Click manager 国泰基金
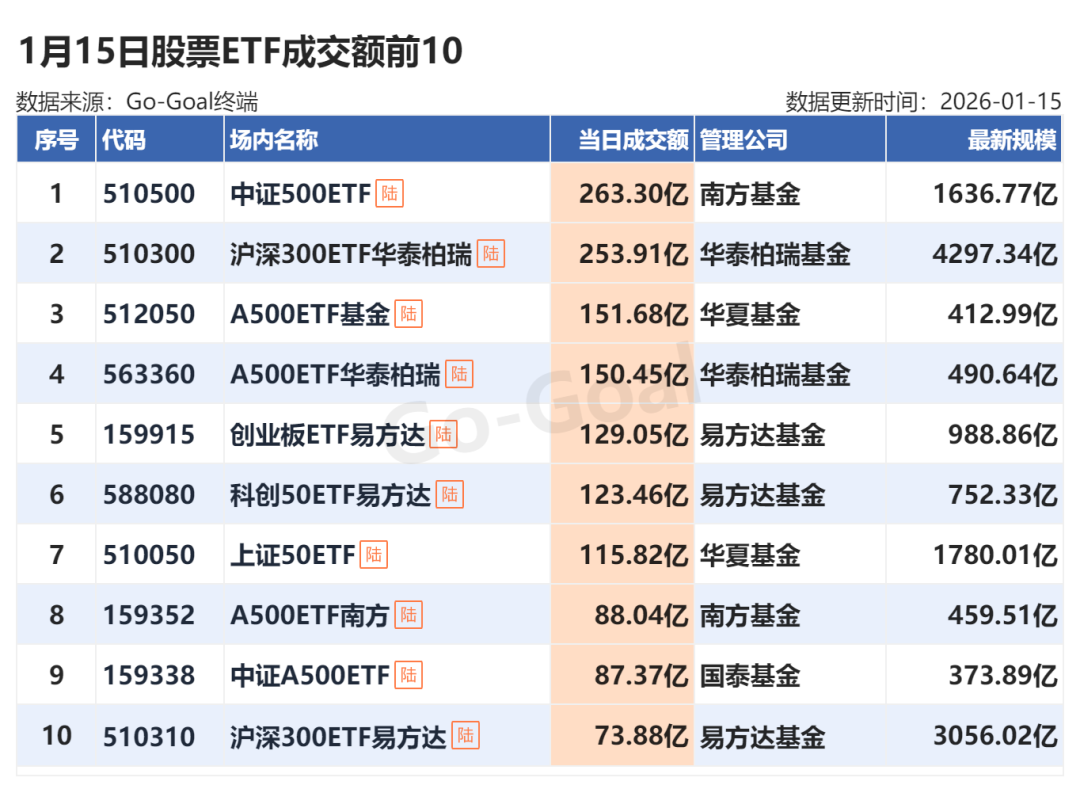This screenshot has height=808, width=1080. [750, 676]
